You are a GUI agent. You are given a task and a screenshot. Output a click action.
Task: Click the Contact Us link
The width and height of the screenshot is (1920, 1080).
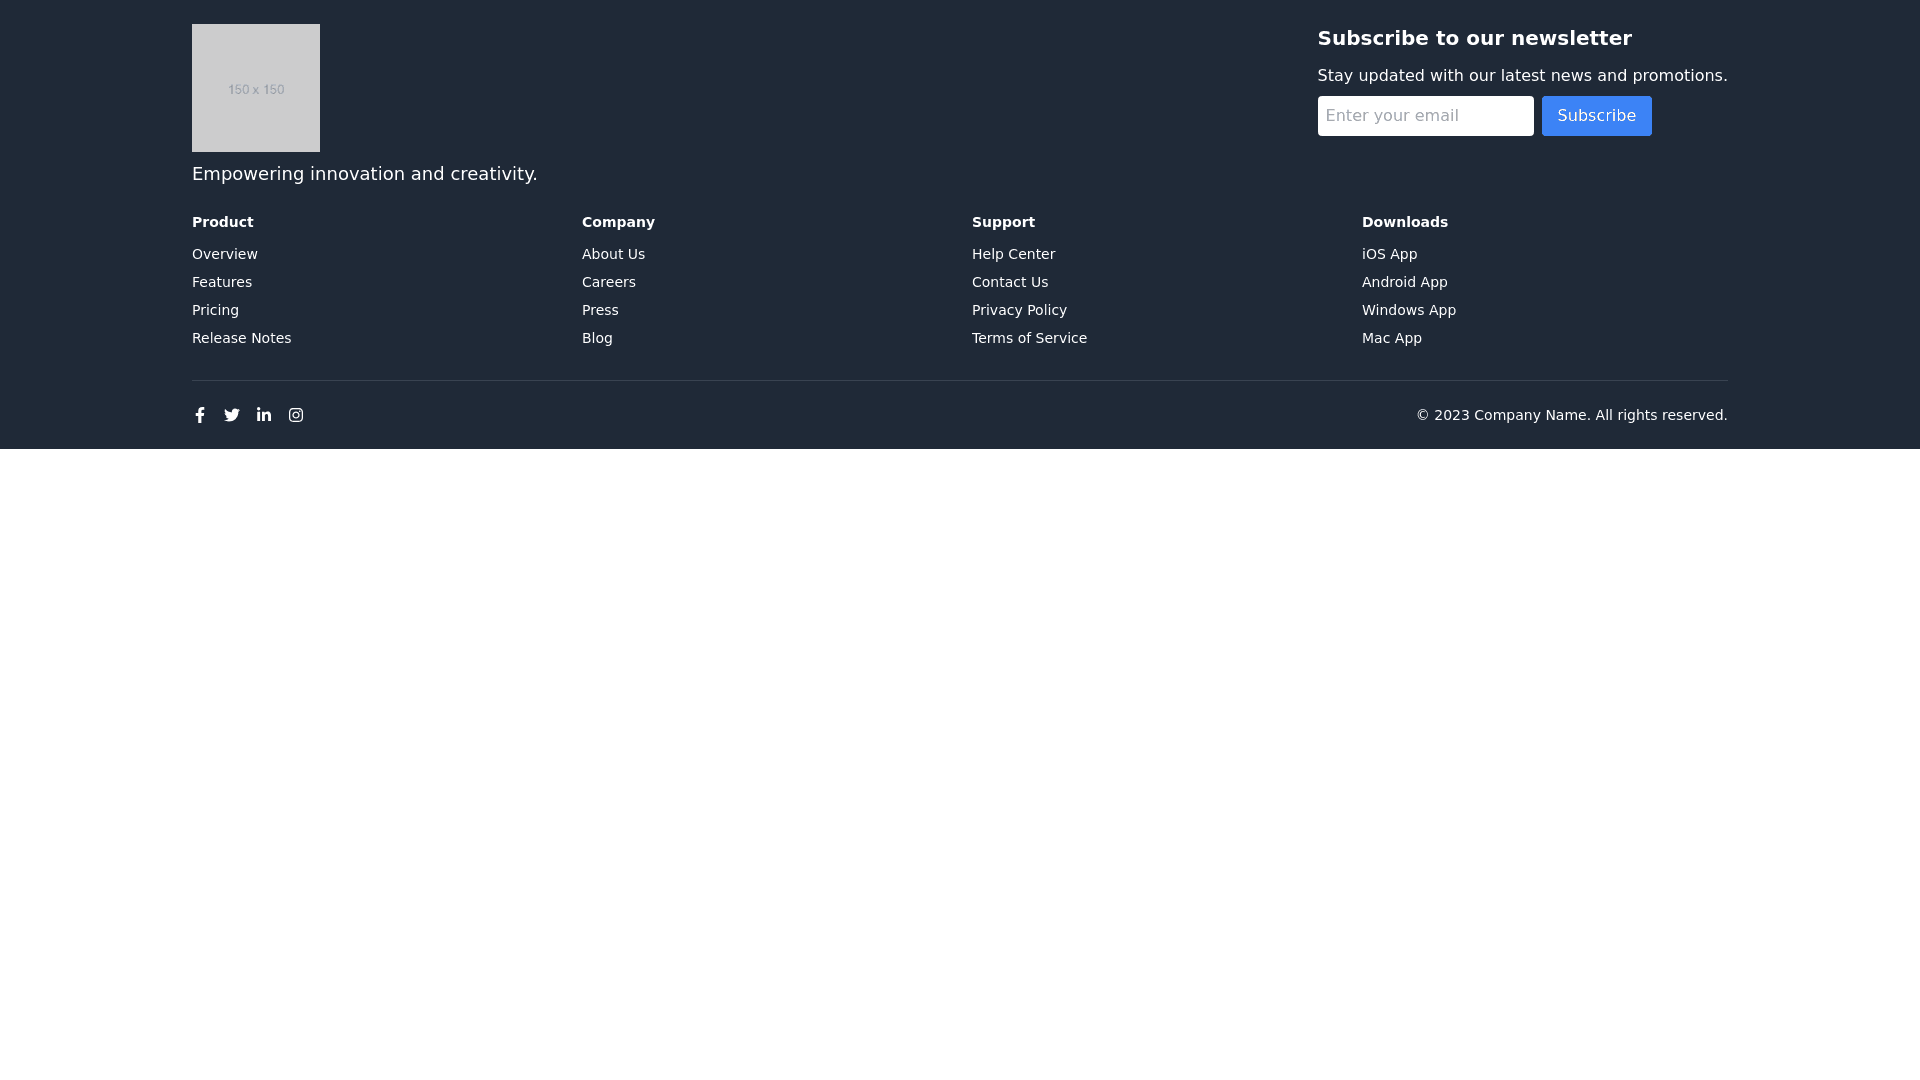(x=1010, y=282)
